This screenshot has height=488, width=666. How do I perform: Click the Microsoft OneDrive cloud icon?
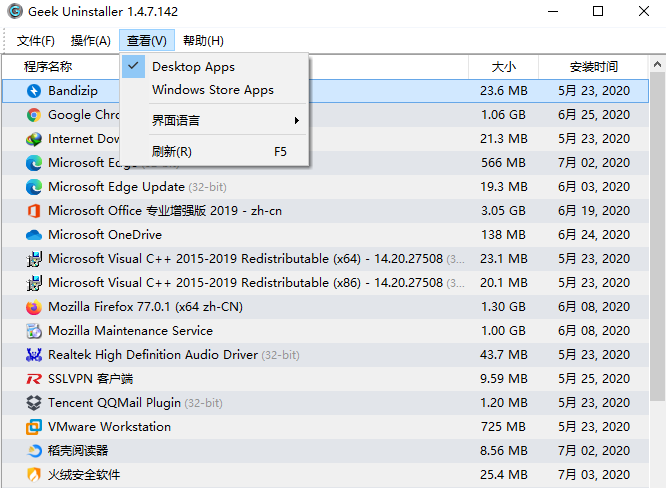34,235
